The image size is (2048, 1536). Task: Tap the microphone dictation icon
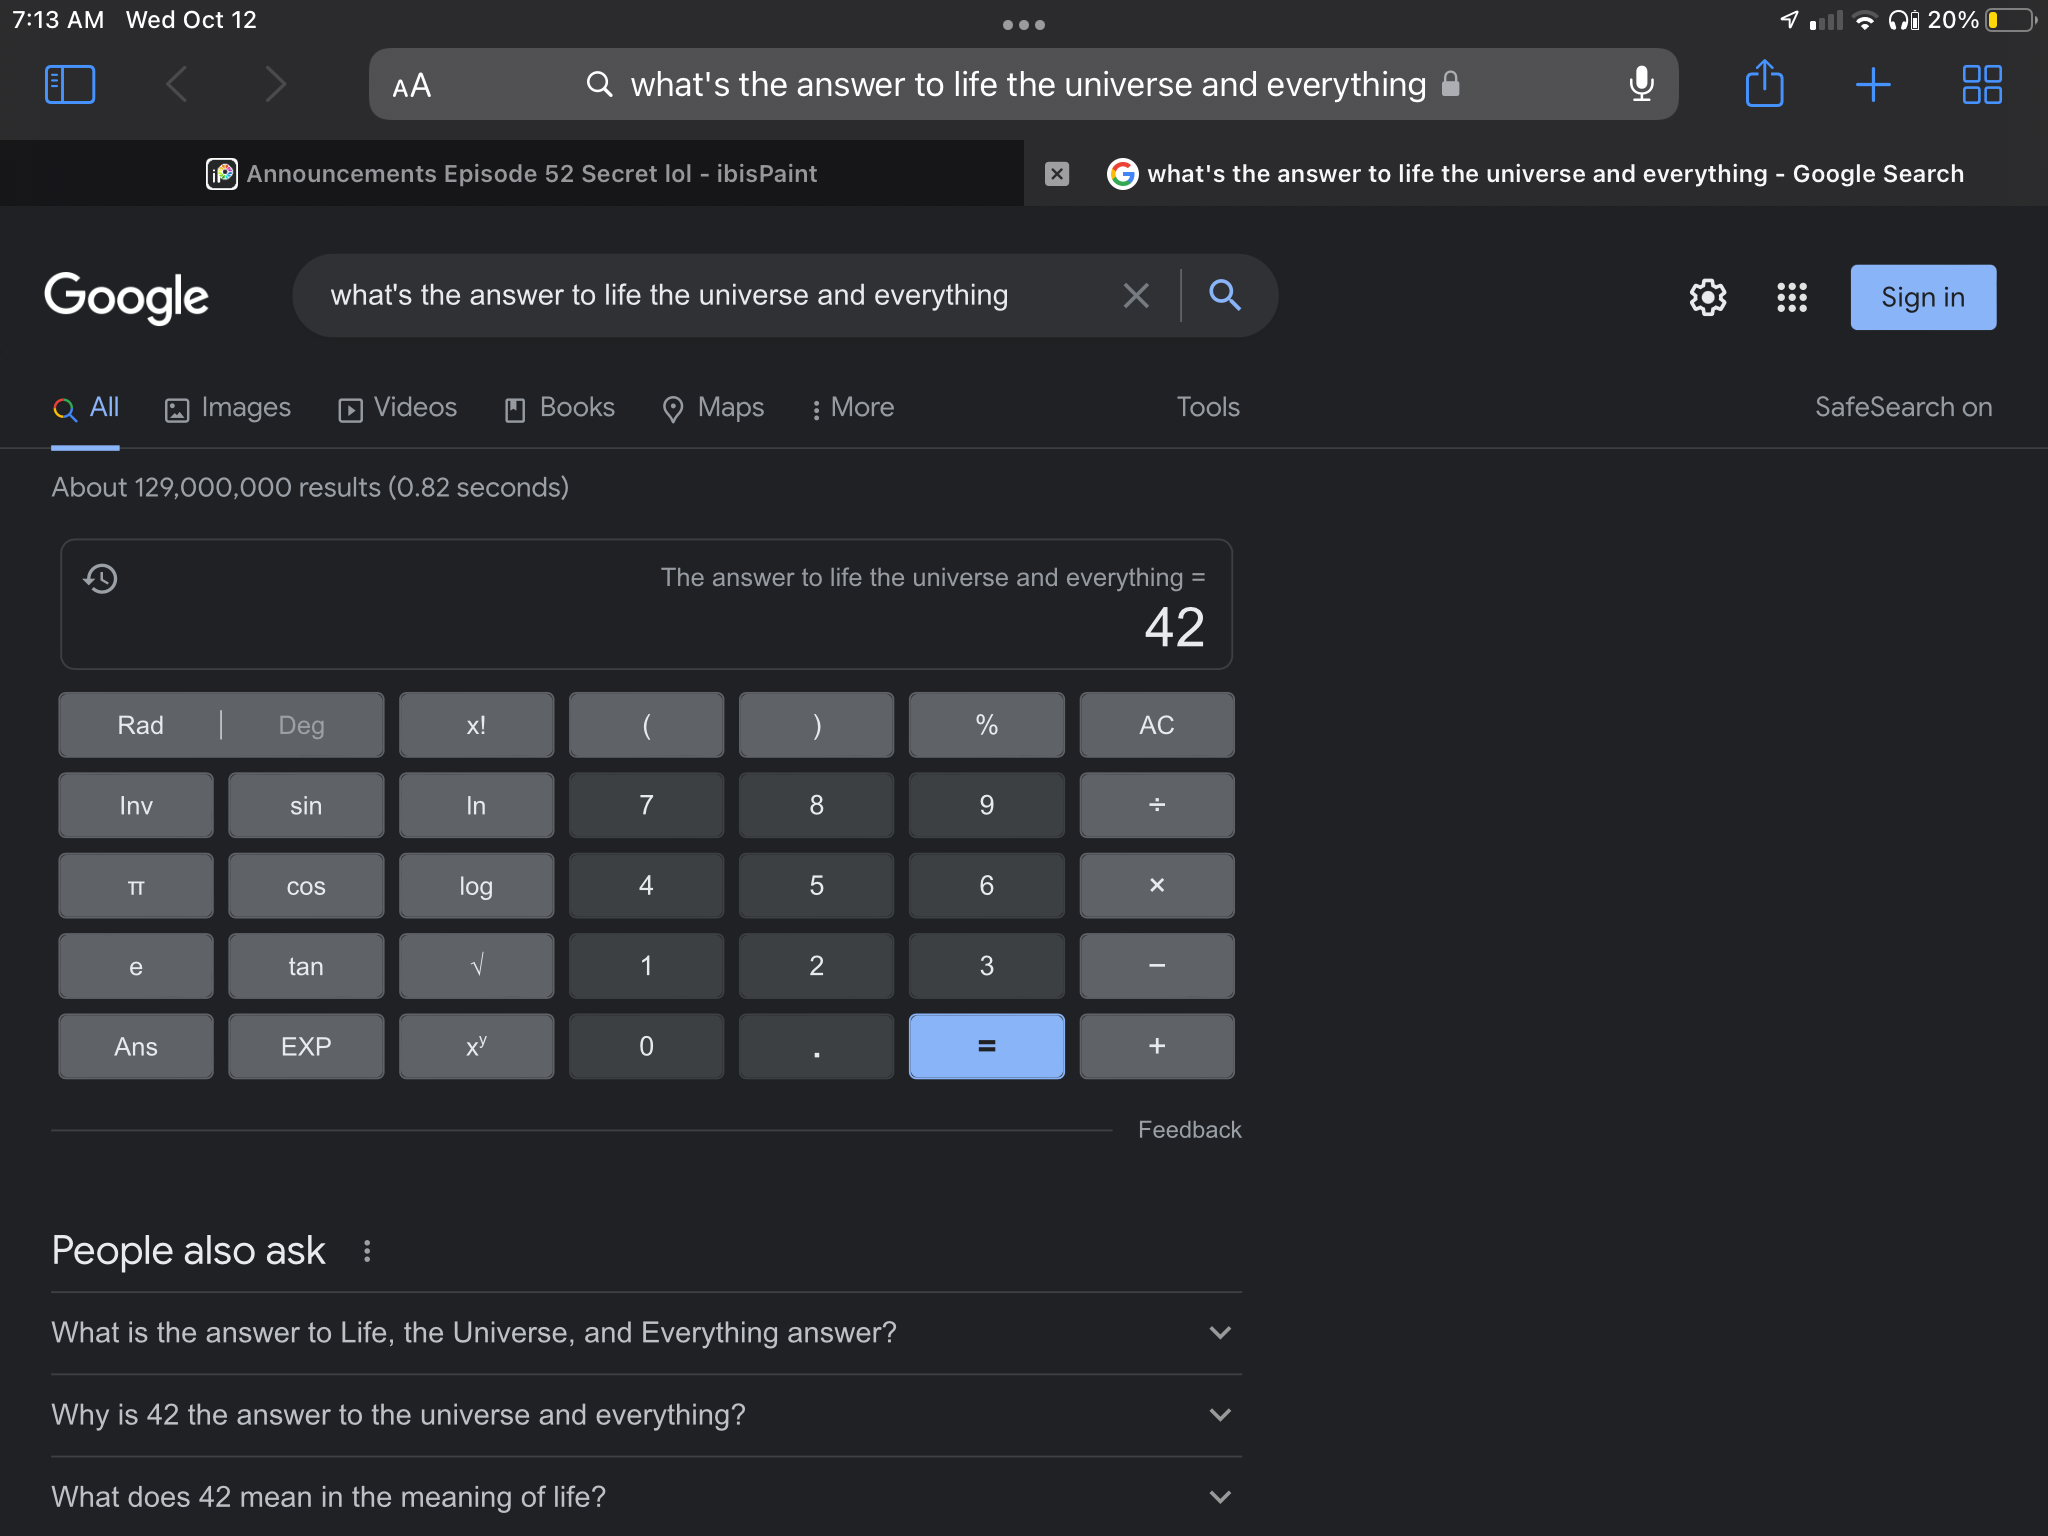click(1641, 84)
